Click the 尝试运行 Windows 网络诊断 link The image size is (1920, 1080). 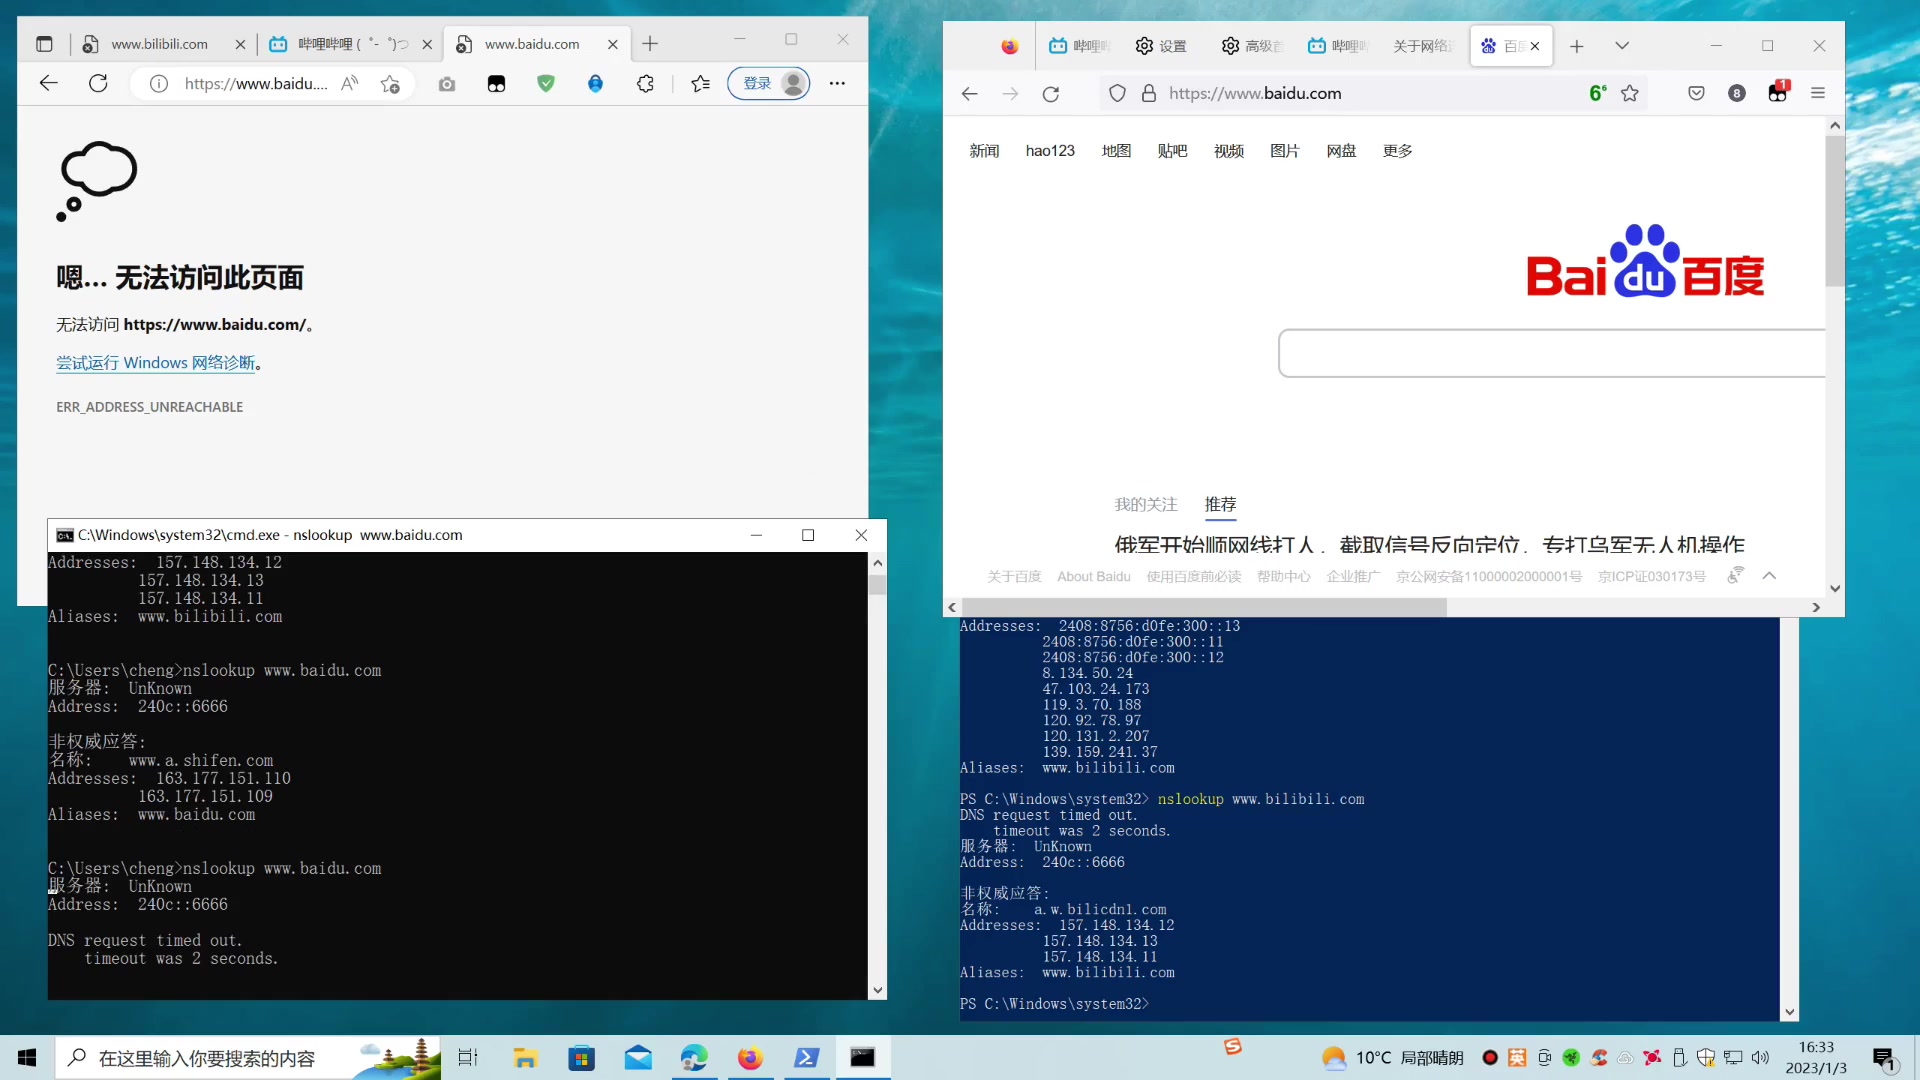point(155,363)
